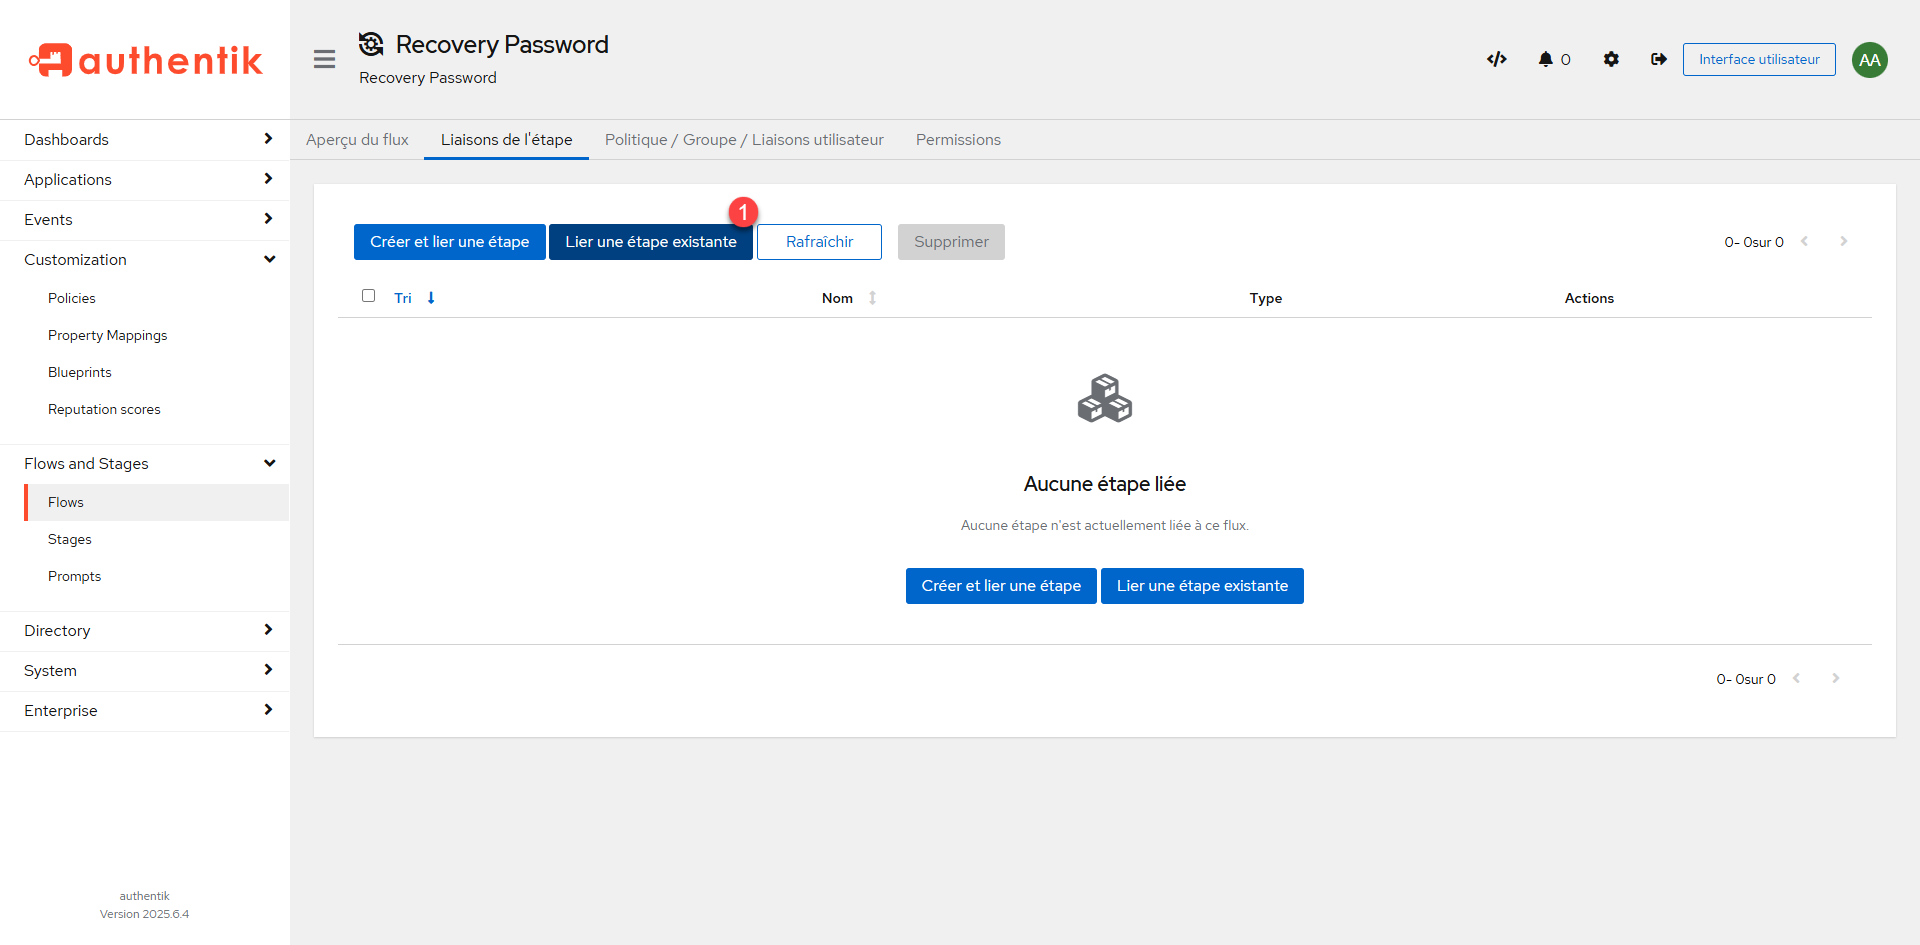Toggle the hamburger sidebar menu
Screen dimensions: 1920x945
click(324, 59)
